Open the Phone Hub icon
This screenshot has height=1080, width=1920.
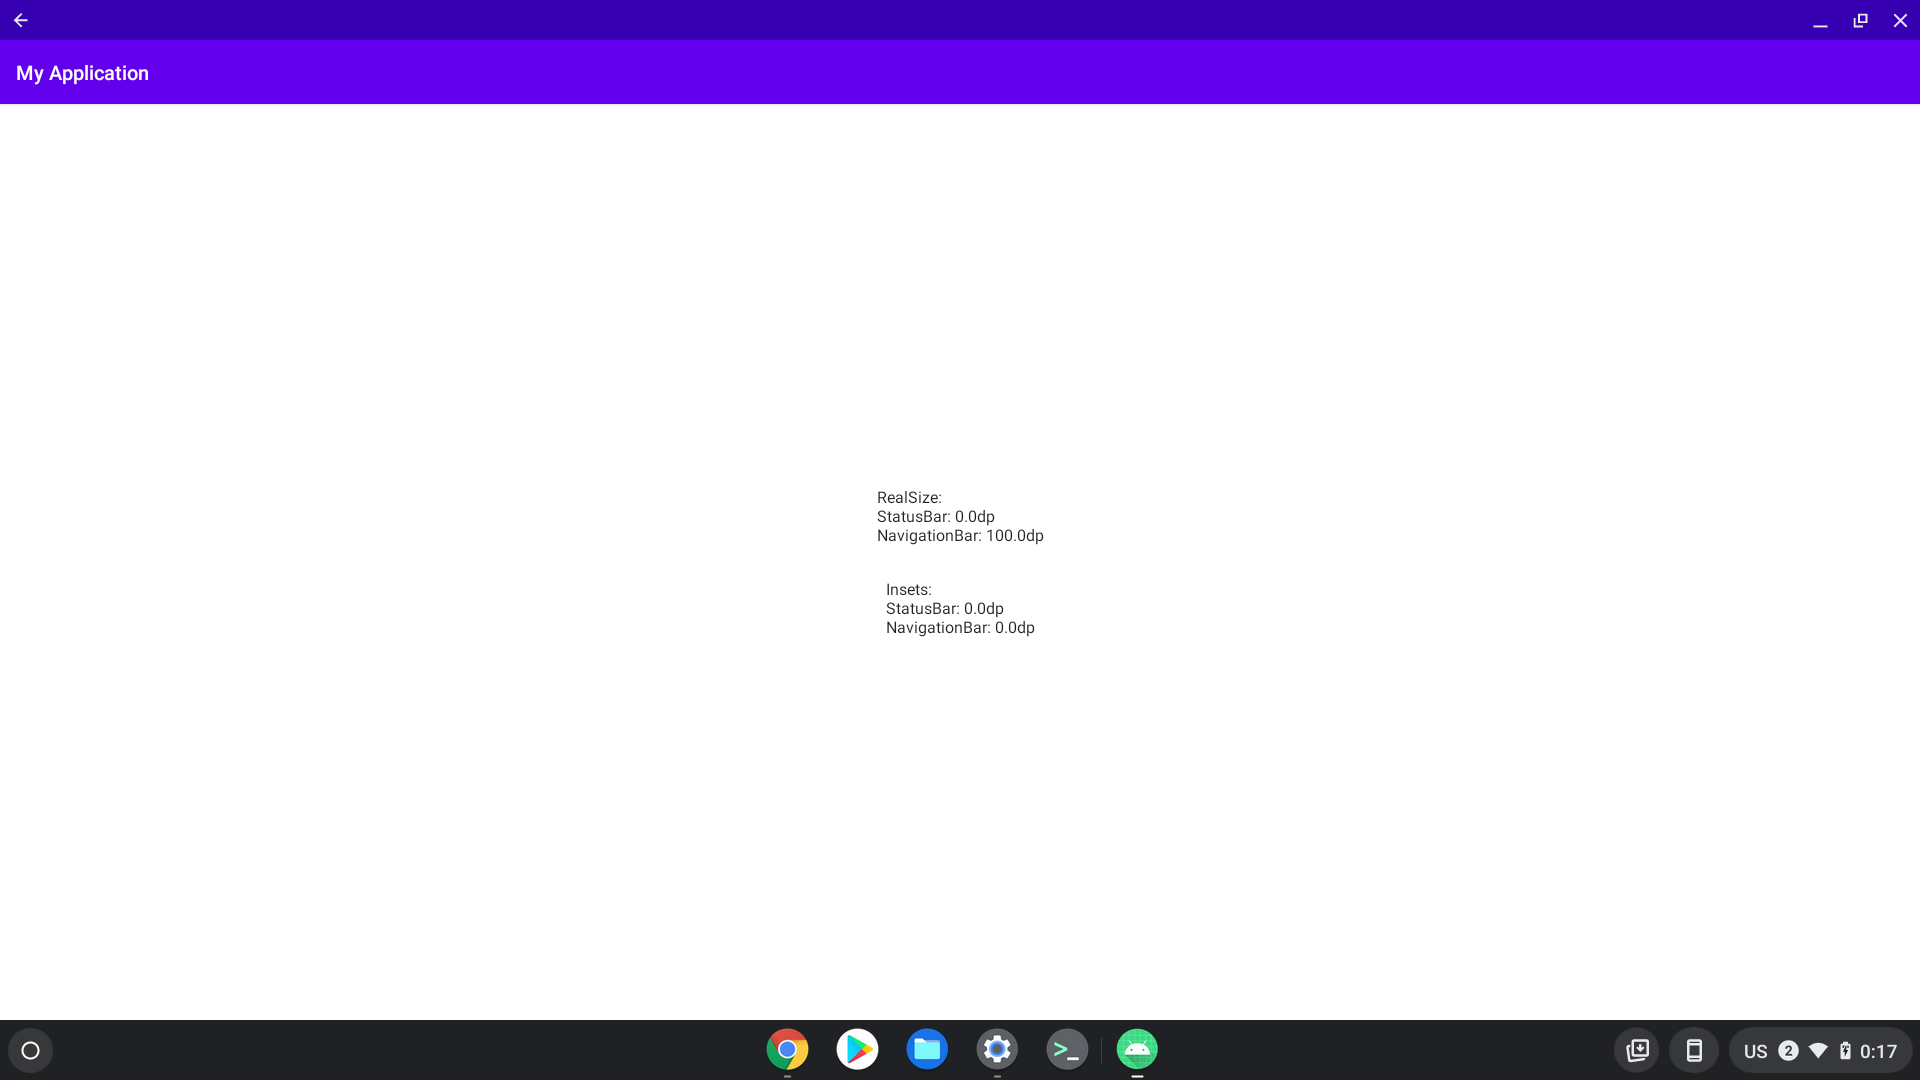[1694, 1050]
